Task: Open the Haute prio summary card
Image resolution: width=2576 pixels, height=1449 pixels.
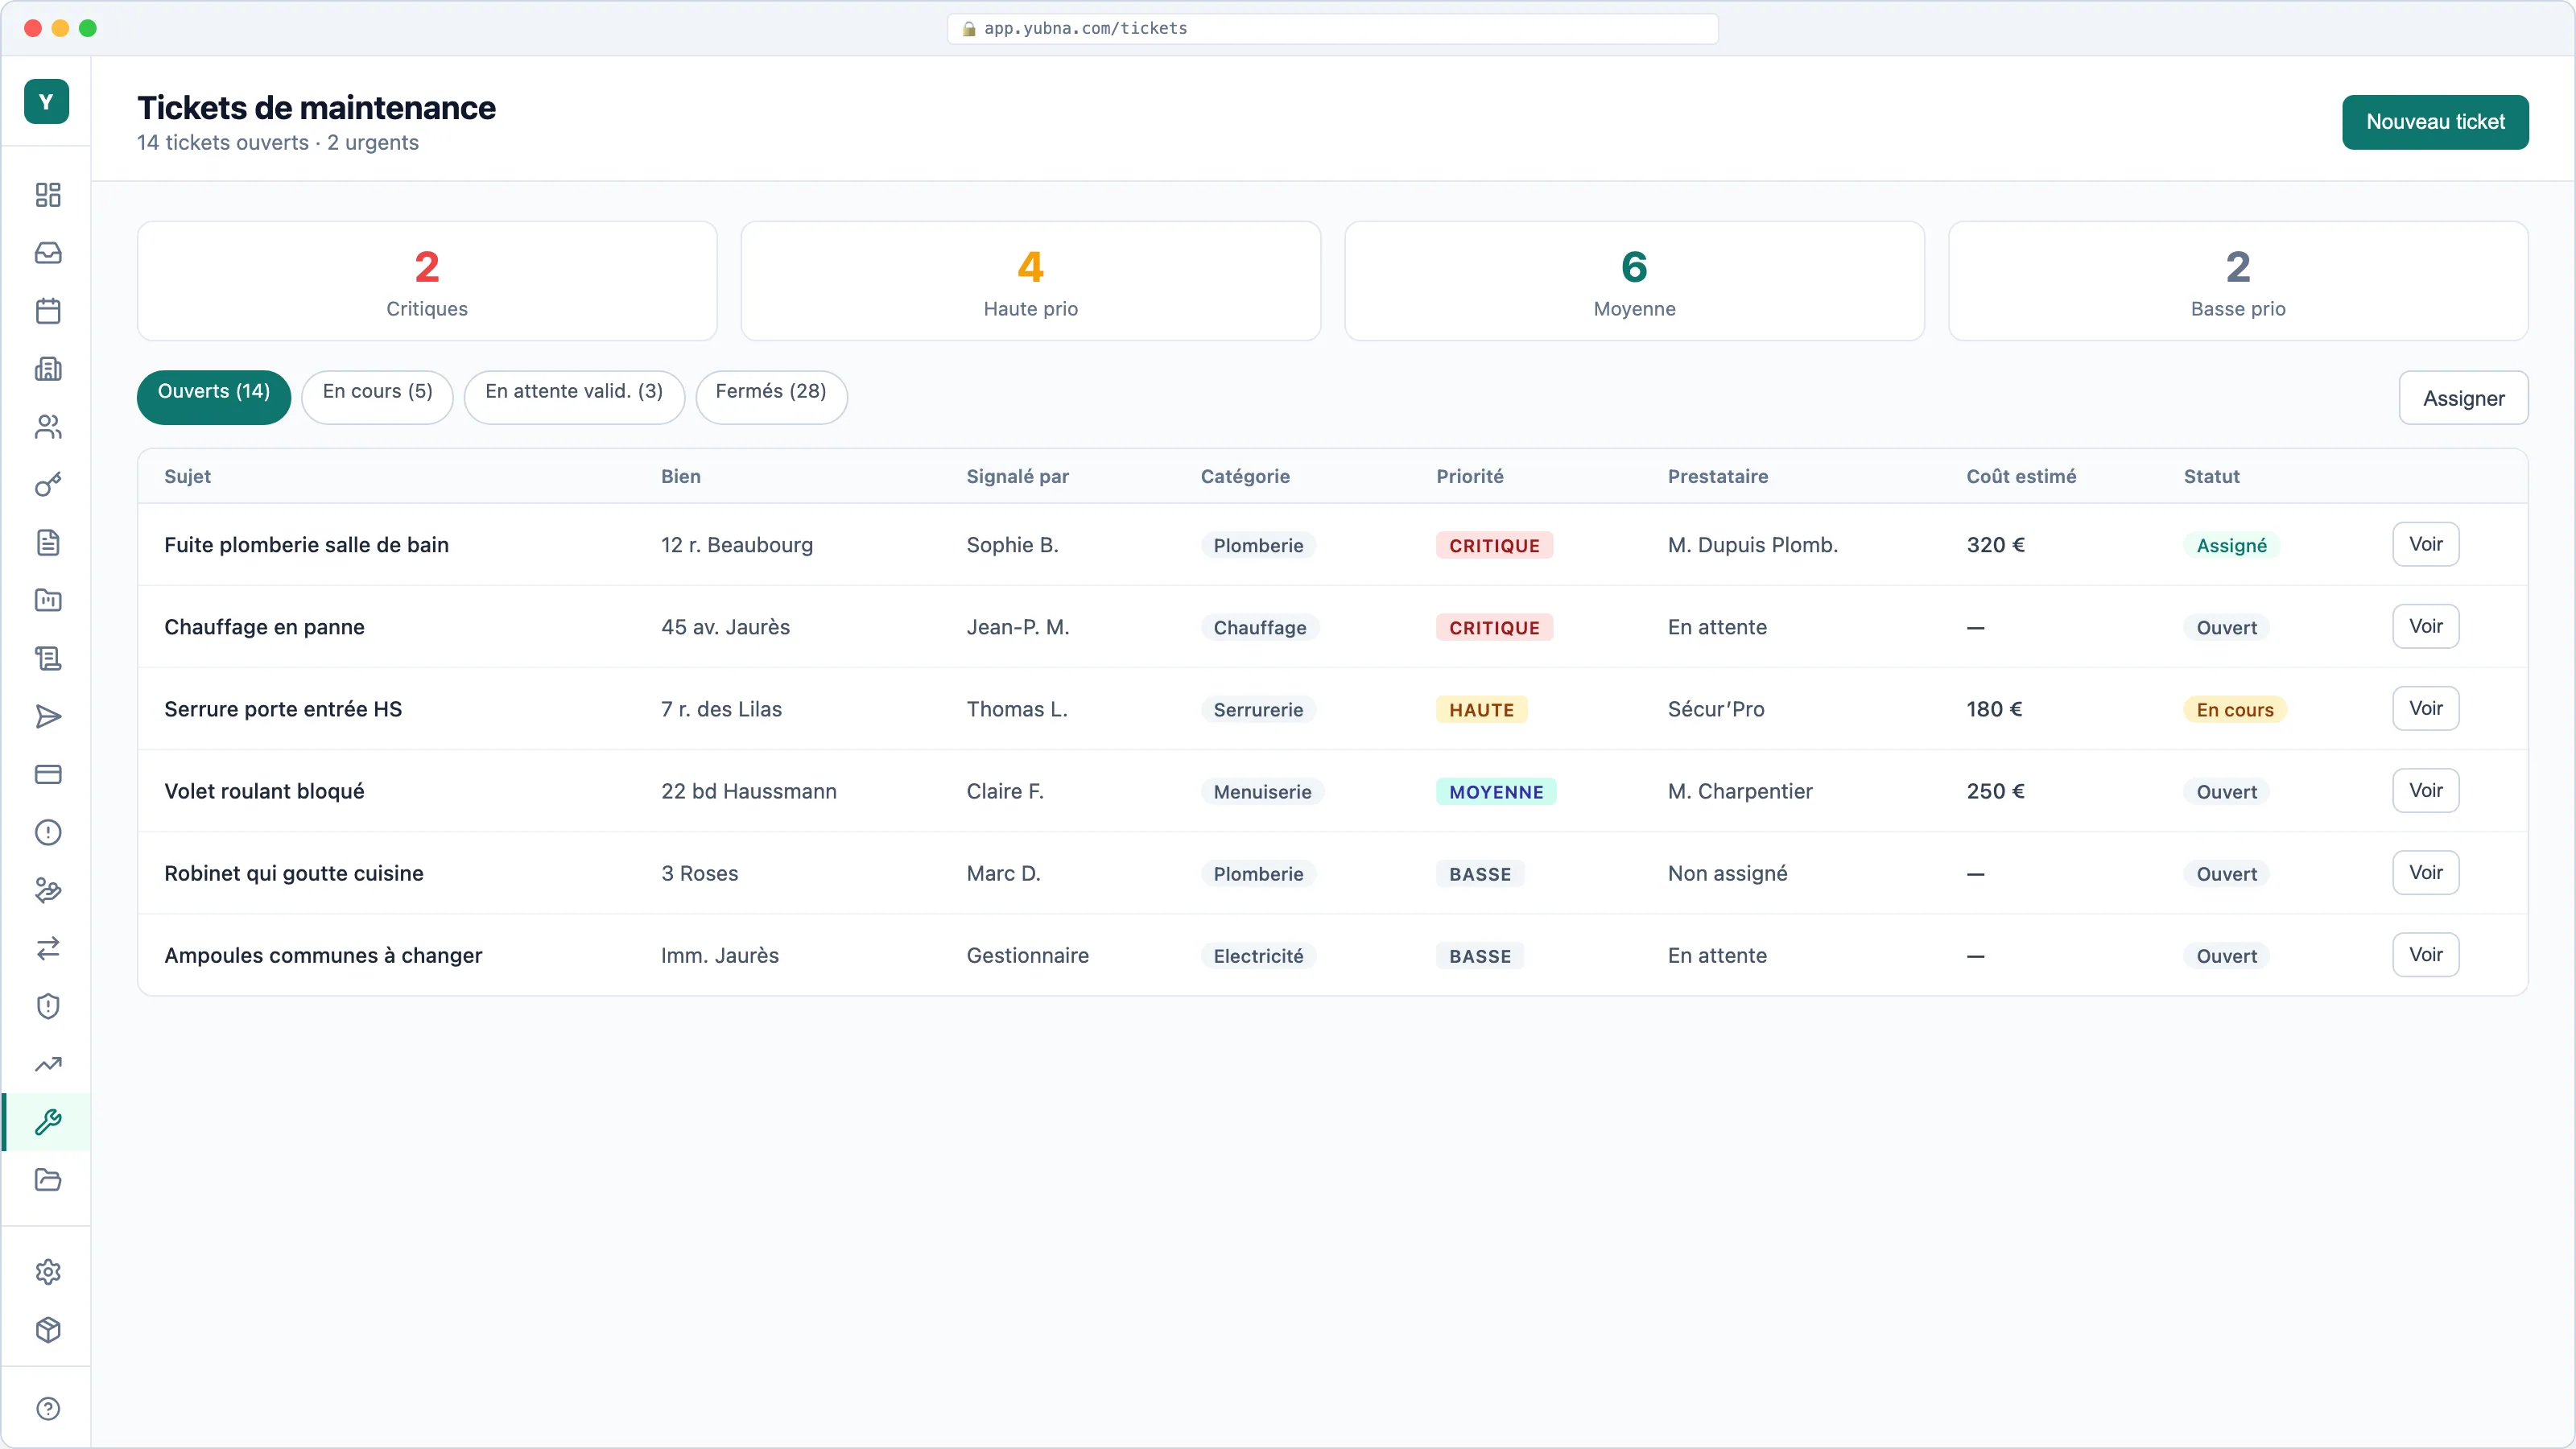Action: pos(1031,281)
